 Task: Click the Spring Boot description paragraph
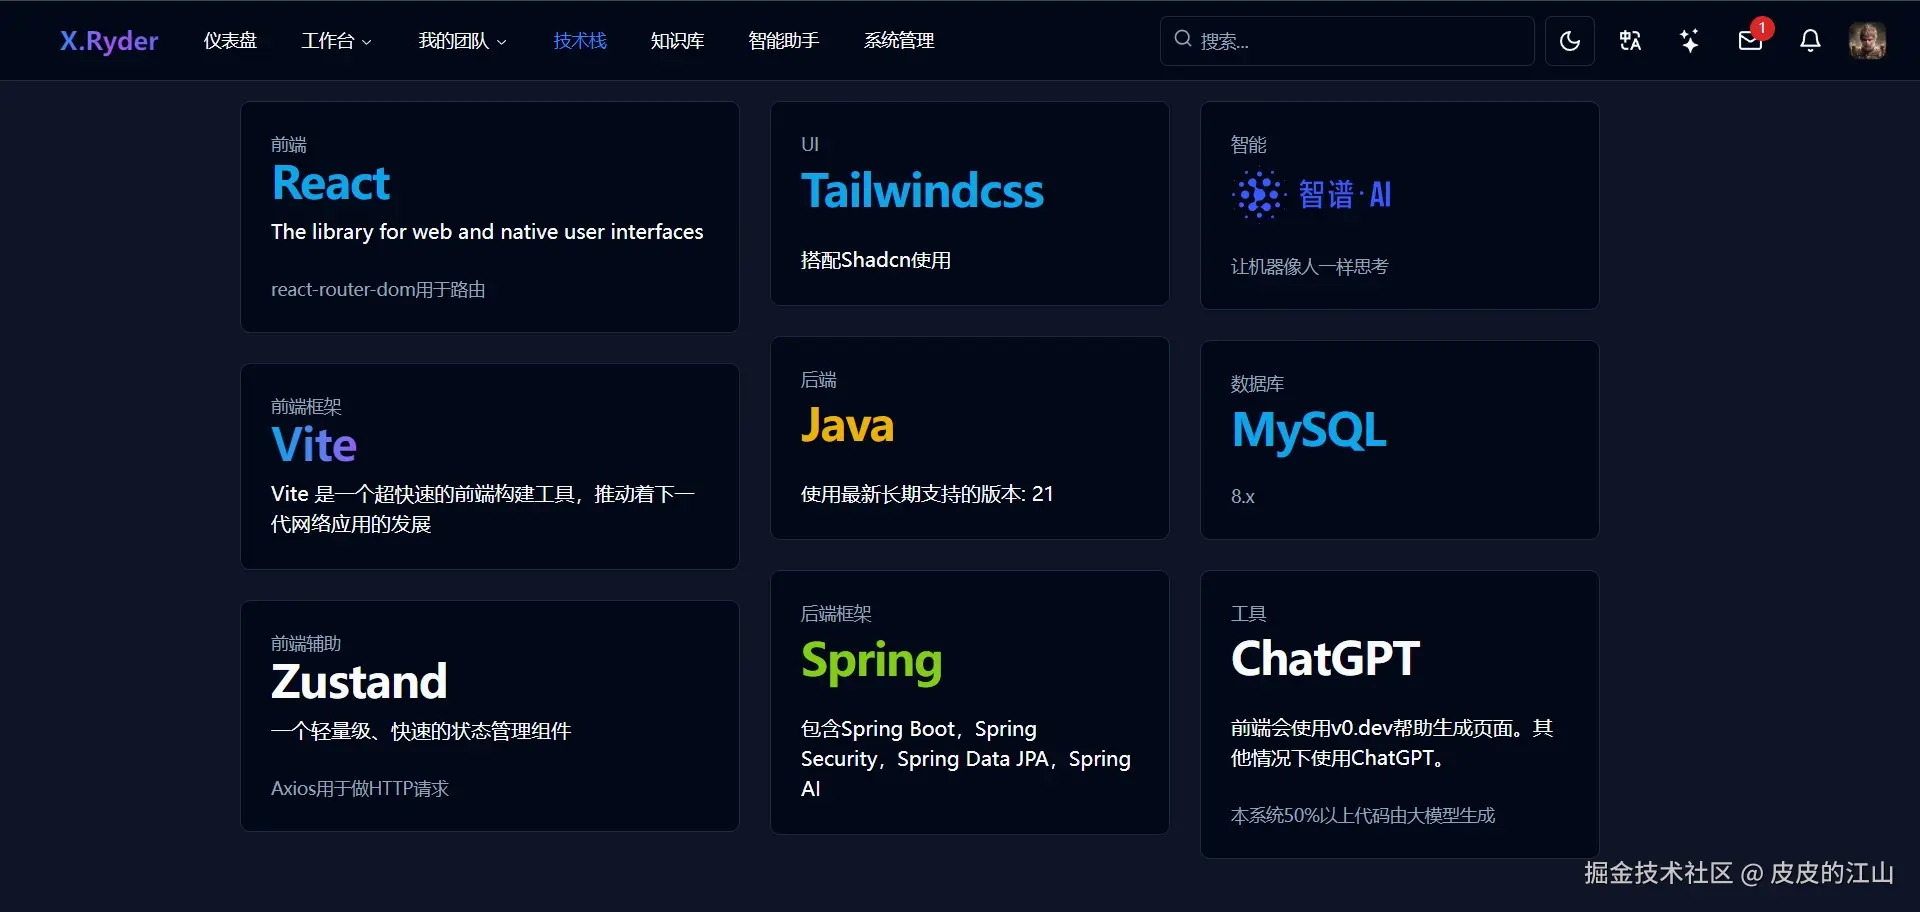[x=966, y=759]
